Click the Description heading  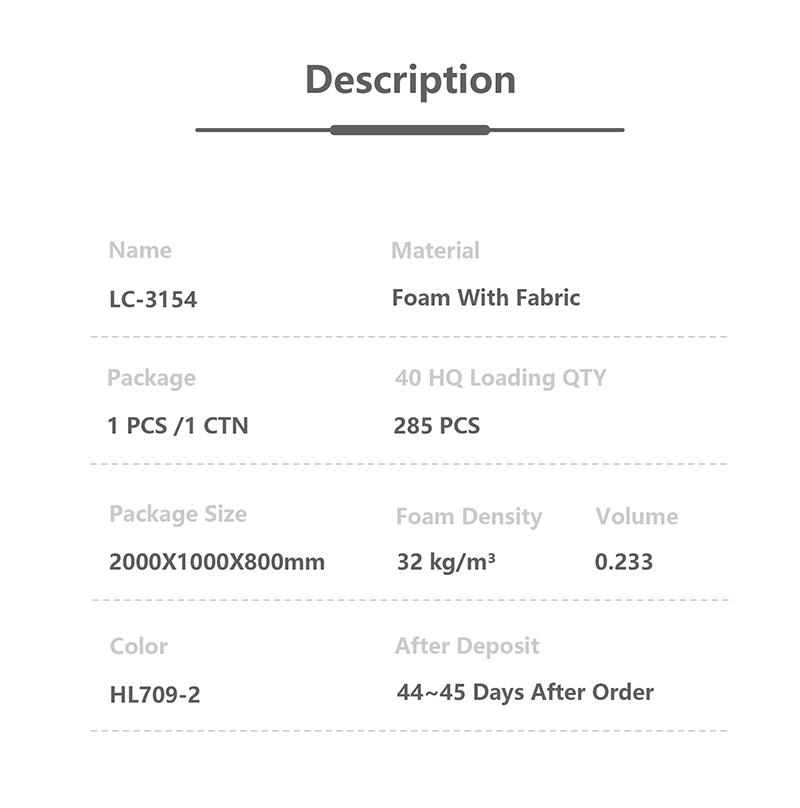pyautogui.click(x=410, y=79)
